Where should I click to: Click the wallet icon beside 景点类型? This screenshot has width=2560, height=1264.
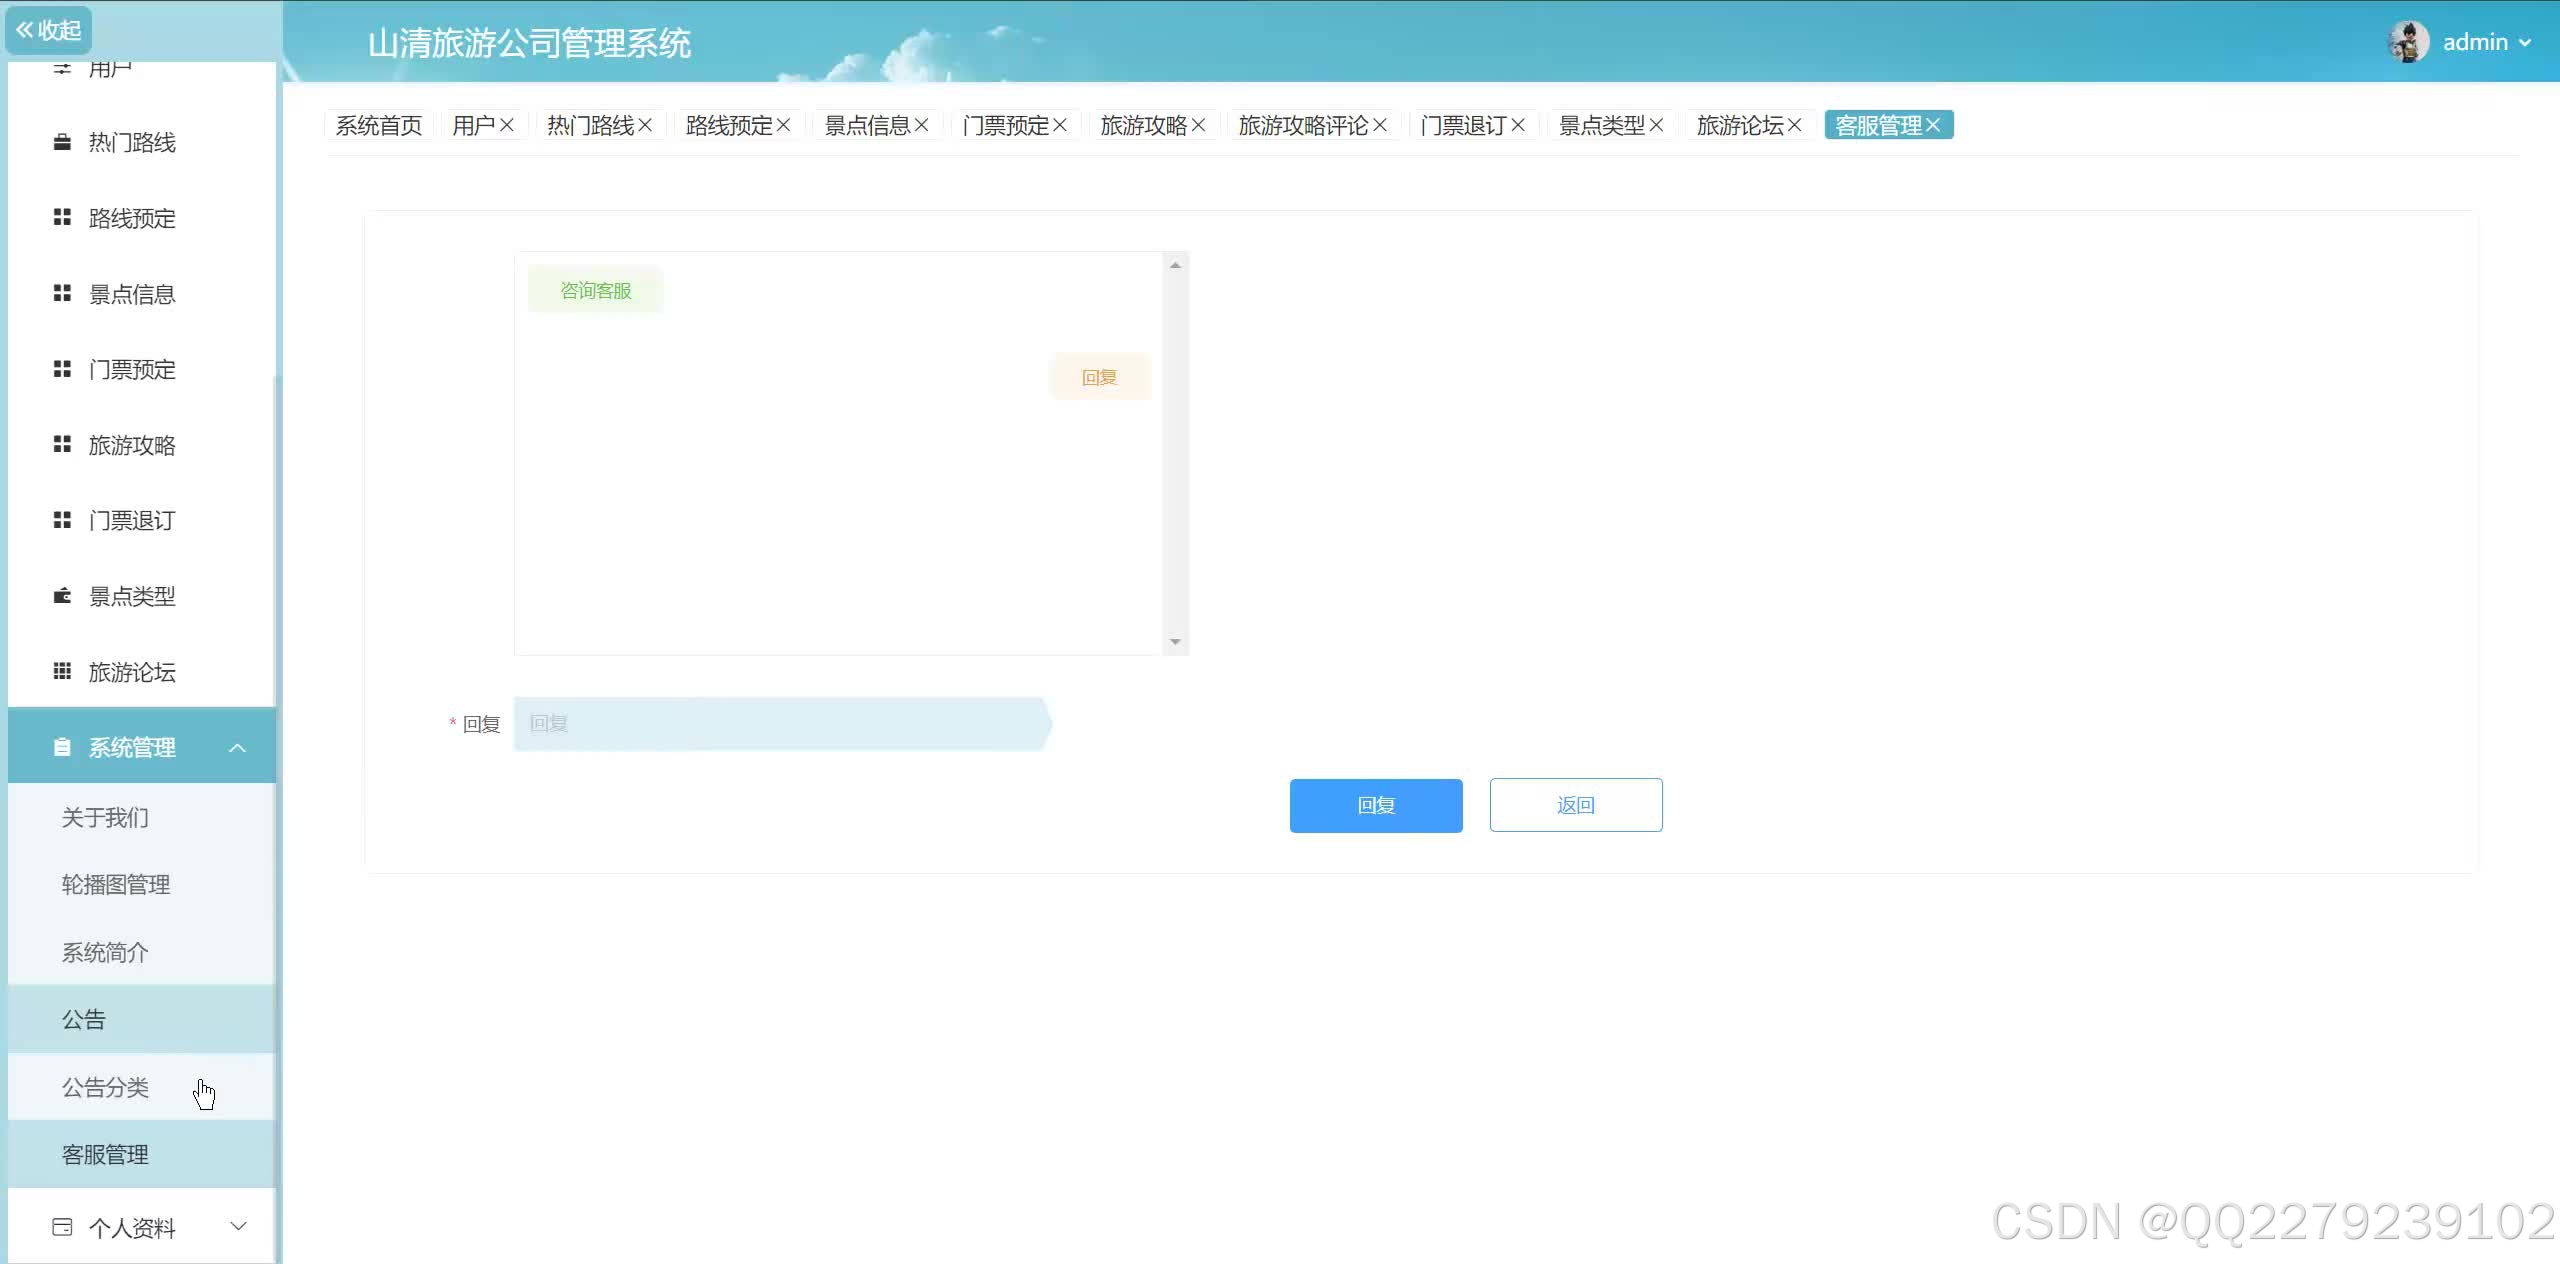click(62, 596)
